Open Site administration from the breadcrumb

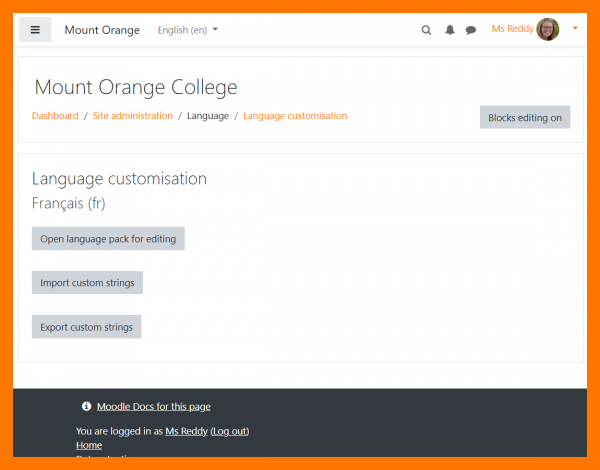(x=133, y=116)
